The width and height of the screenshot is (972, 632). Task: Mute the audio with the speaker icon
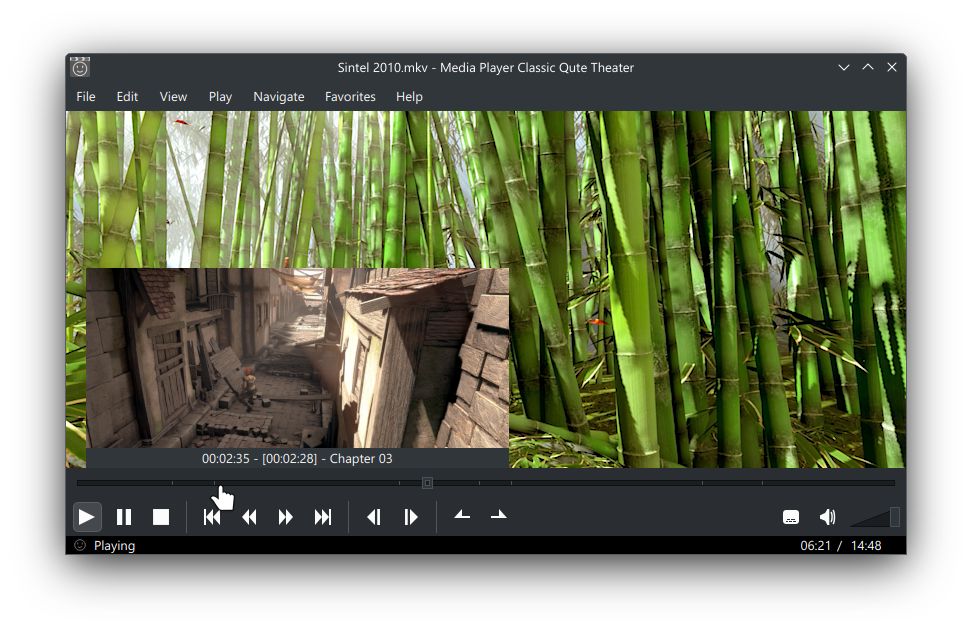(827, 517)
